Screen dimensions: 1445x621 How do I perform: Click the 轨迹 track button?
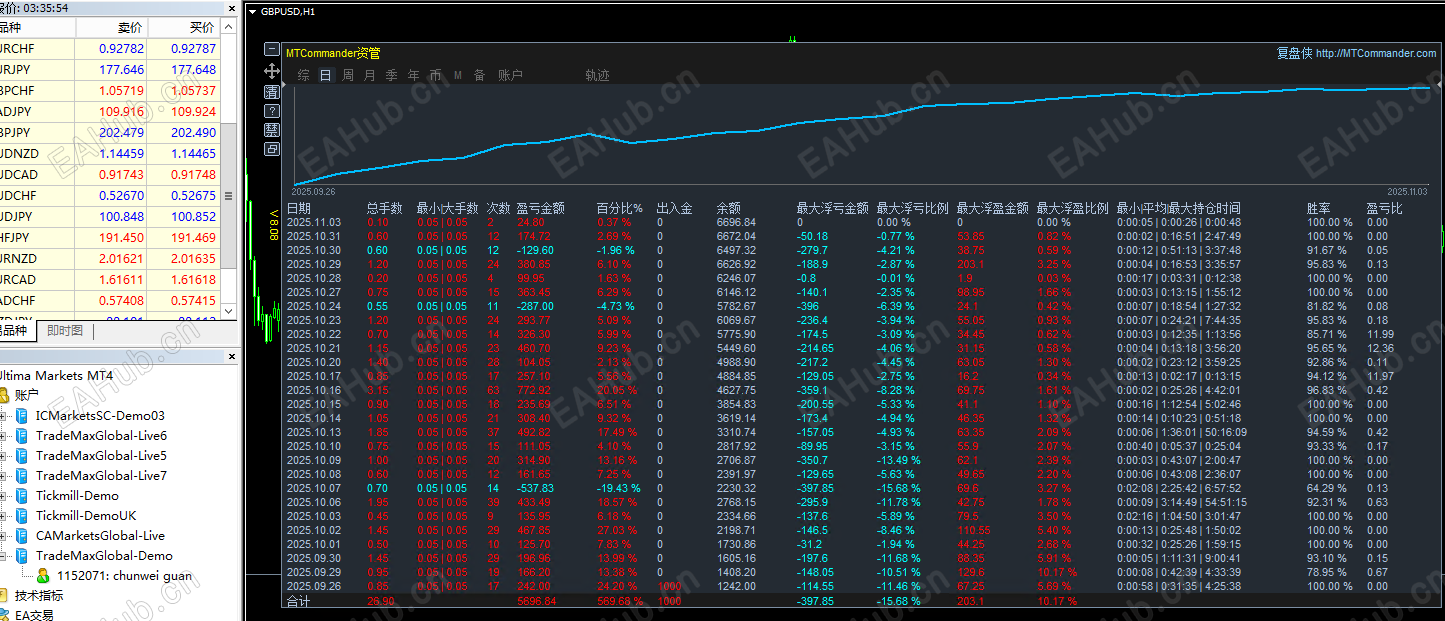click(x=597, y=75)
